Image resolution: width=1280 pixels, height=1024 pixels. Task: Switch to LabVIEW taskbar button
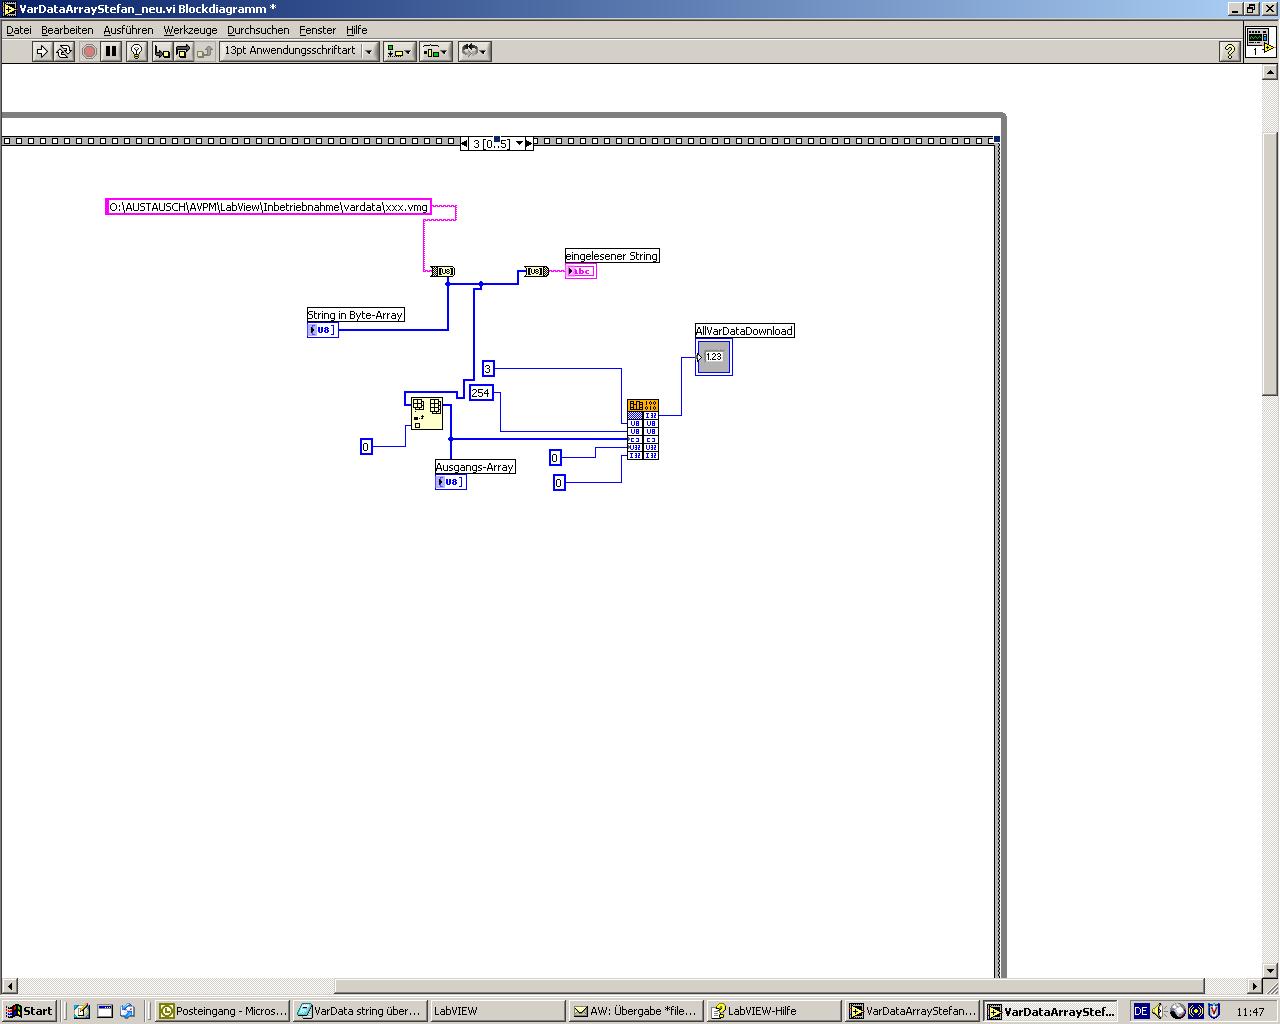pyautogui.click(x=497, y=1011)
